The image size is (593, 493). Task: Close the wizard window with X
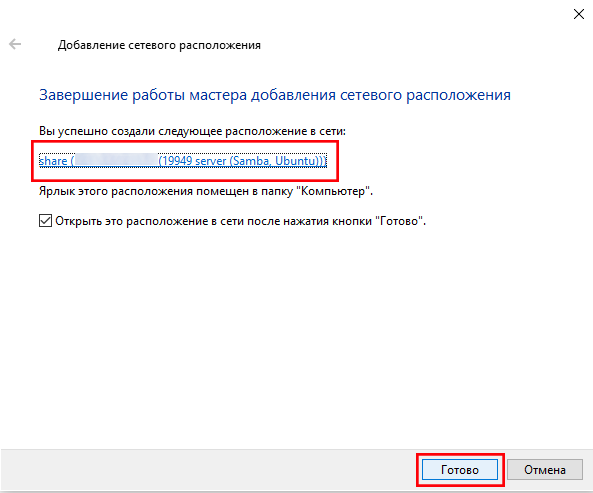tap(579, 14)
